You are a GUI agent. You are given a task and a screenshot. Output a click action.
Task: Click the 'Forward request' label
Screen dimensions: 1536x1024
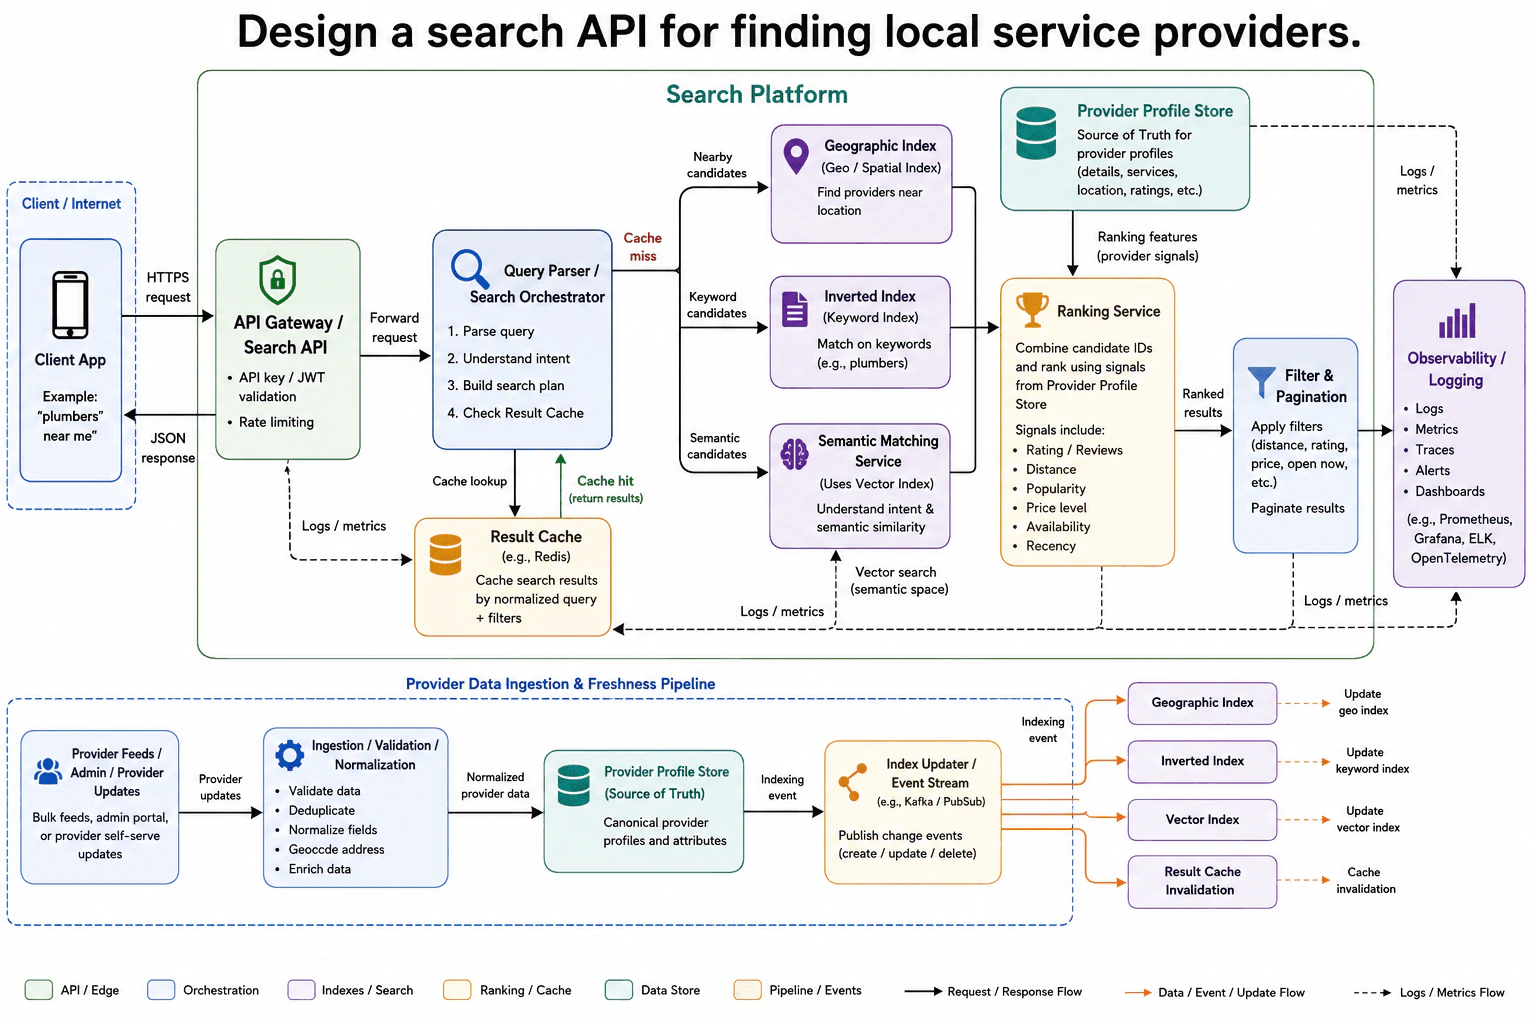(x=394, y=327)
